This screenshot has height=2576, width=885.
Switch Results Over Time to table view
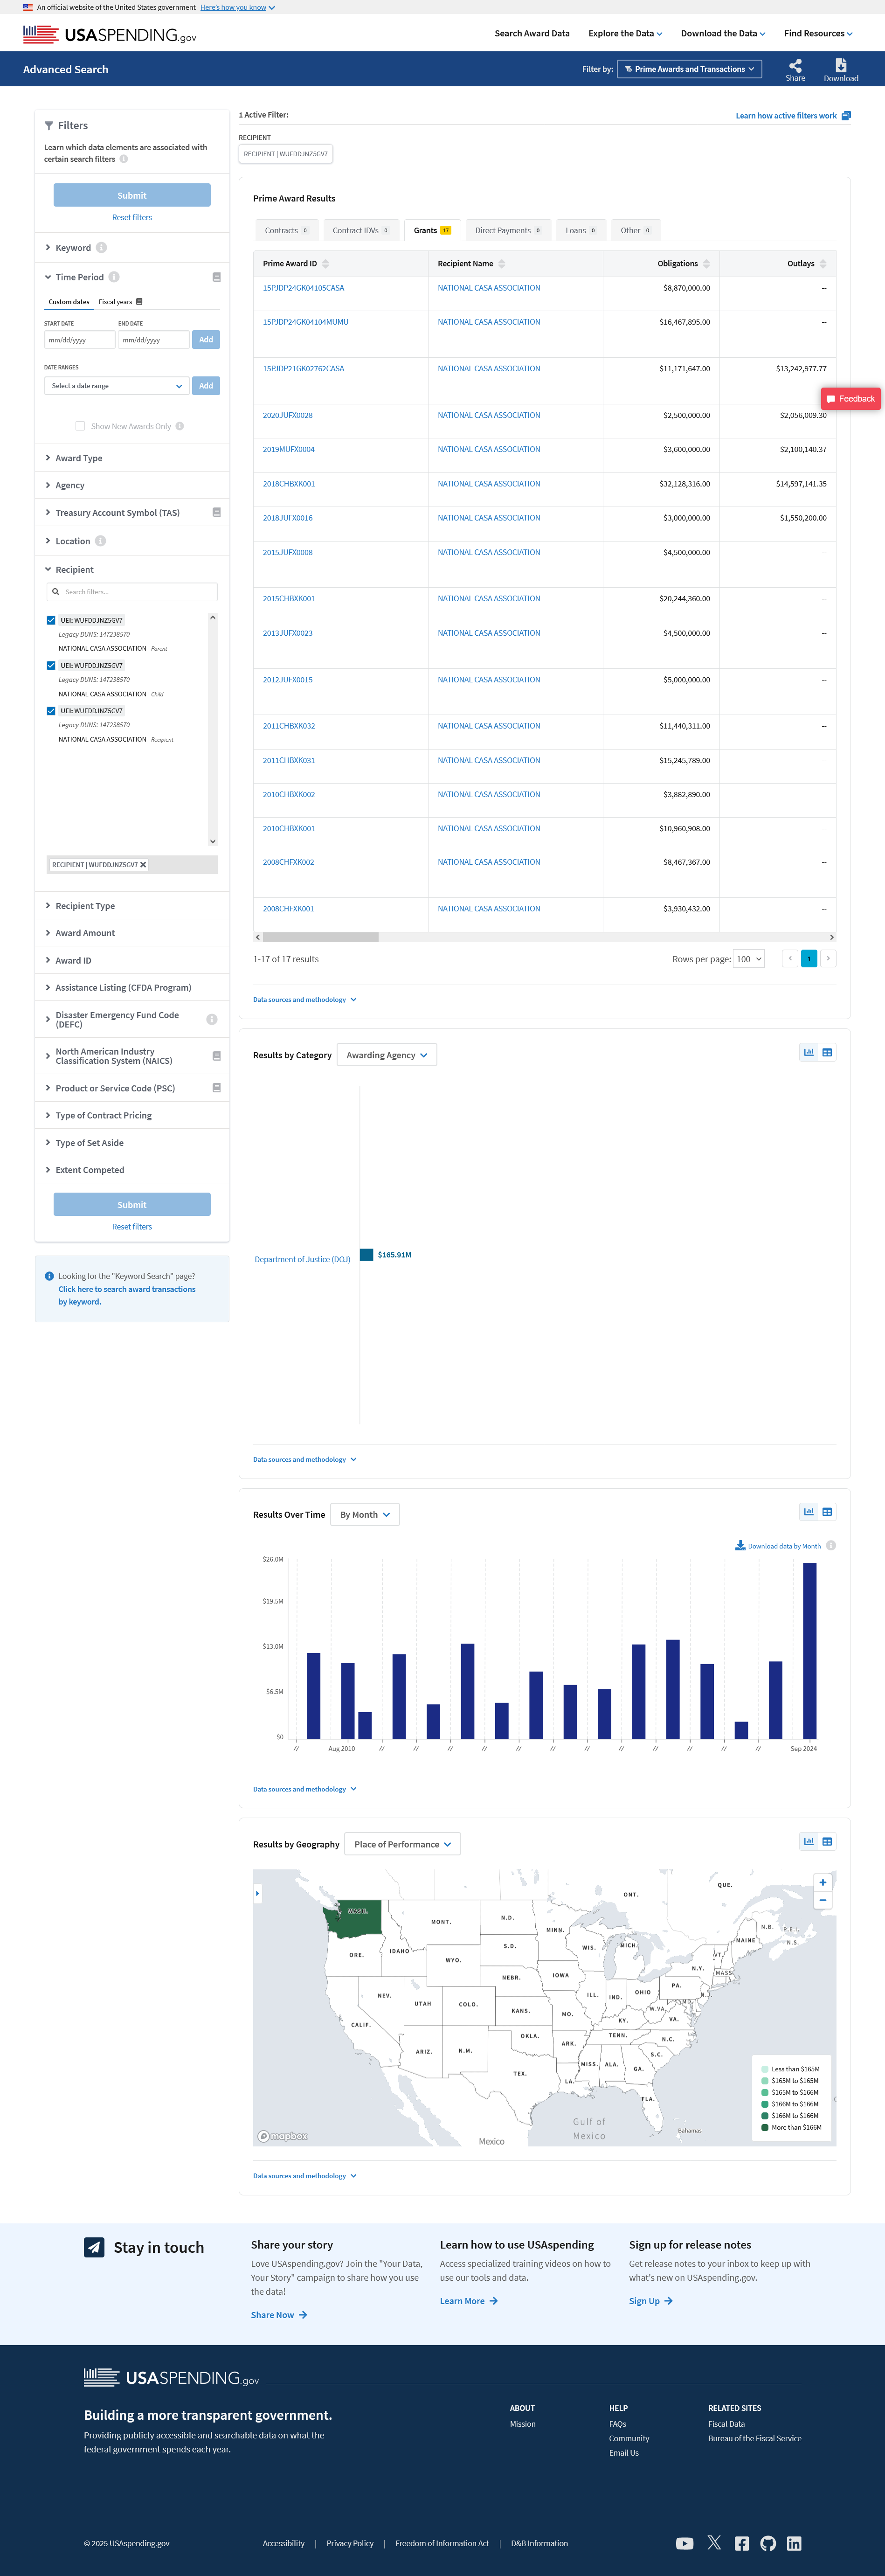(827, 1511)
